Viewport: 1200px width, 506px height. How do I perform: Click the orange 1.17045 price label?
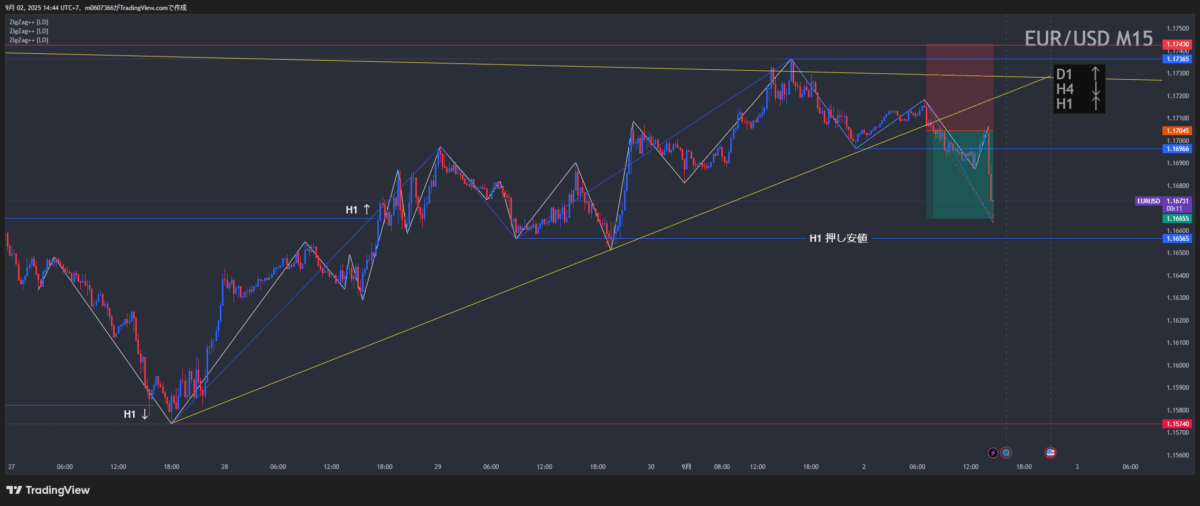tap(1177, 131)
